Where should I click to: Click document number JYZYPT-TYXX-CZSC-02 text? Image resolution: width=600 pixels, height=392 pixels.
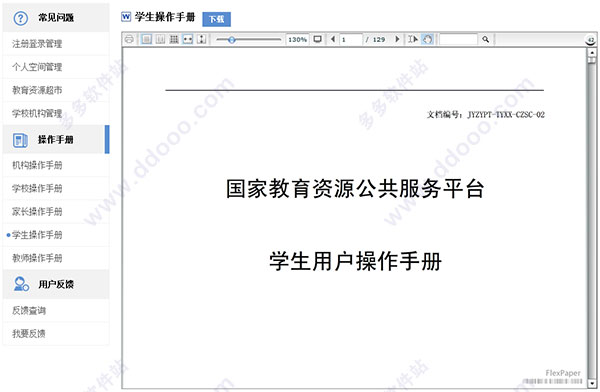(x=506, y=114)
